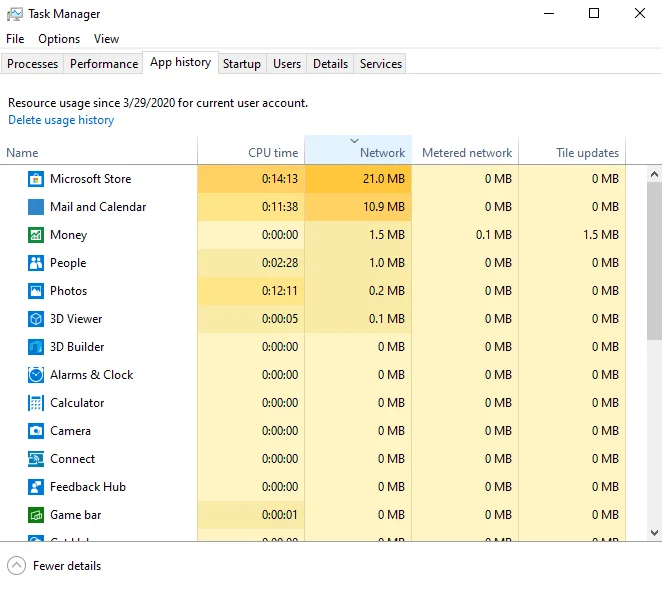Viewport: 662px width, 590px height.
Task: Click the 21.0 MB network value
Action: coord(384,179)
